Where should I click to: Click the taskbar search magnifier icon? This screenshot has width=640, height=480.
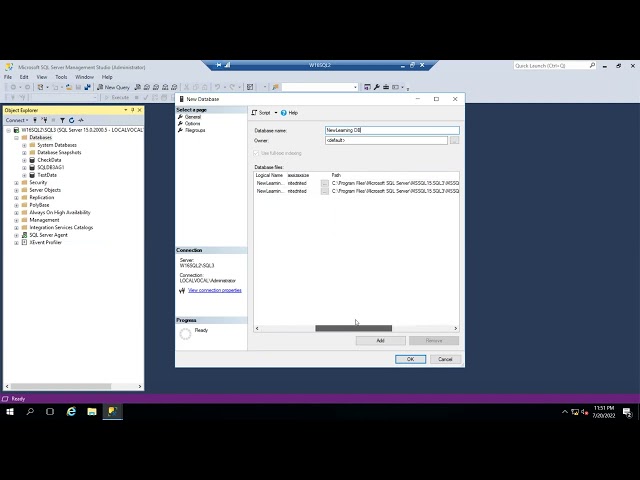pyautogui.click(x=30, y=411)
